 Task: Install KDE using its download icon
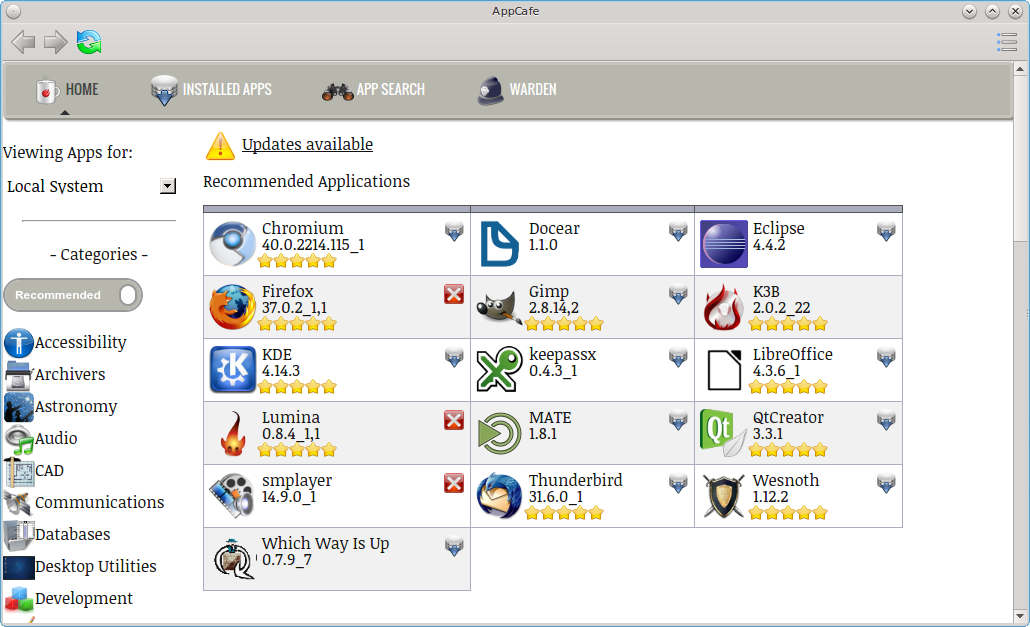pyautogui.click(x=454, y=357)
